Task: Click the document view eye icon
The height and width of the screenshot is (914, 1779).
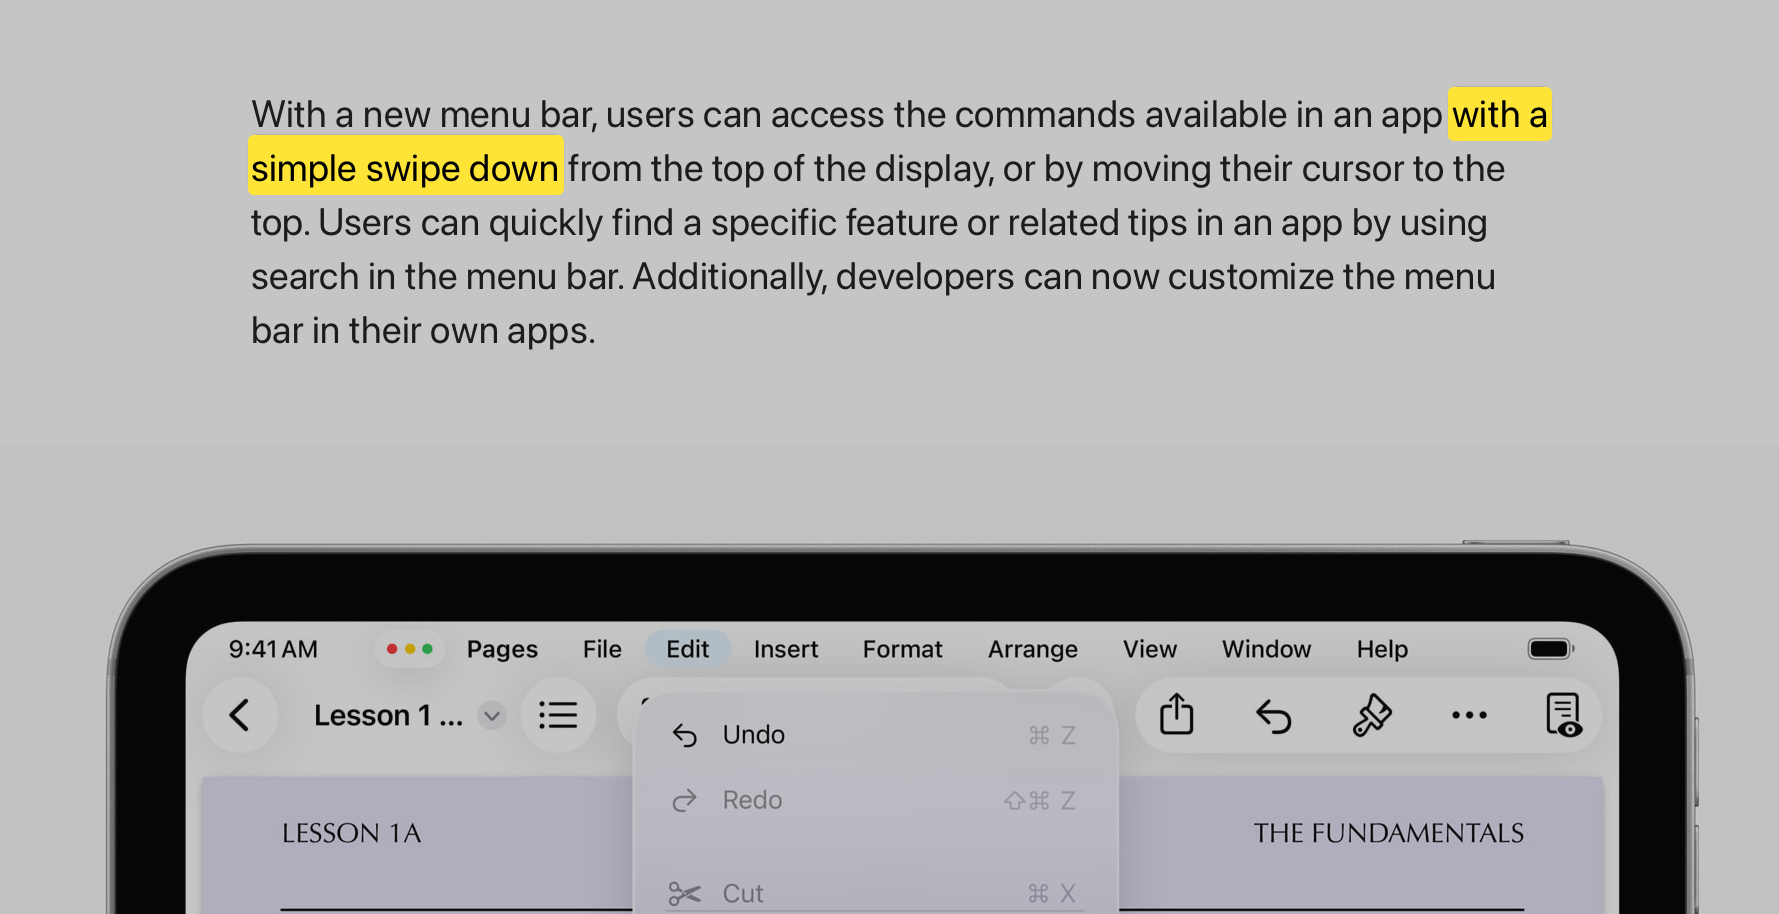Action: [x=1564, y=715]
